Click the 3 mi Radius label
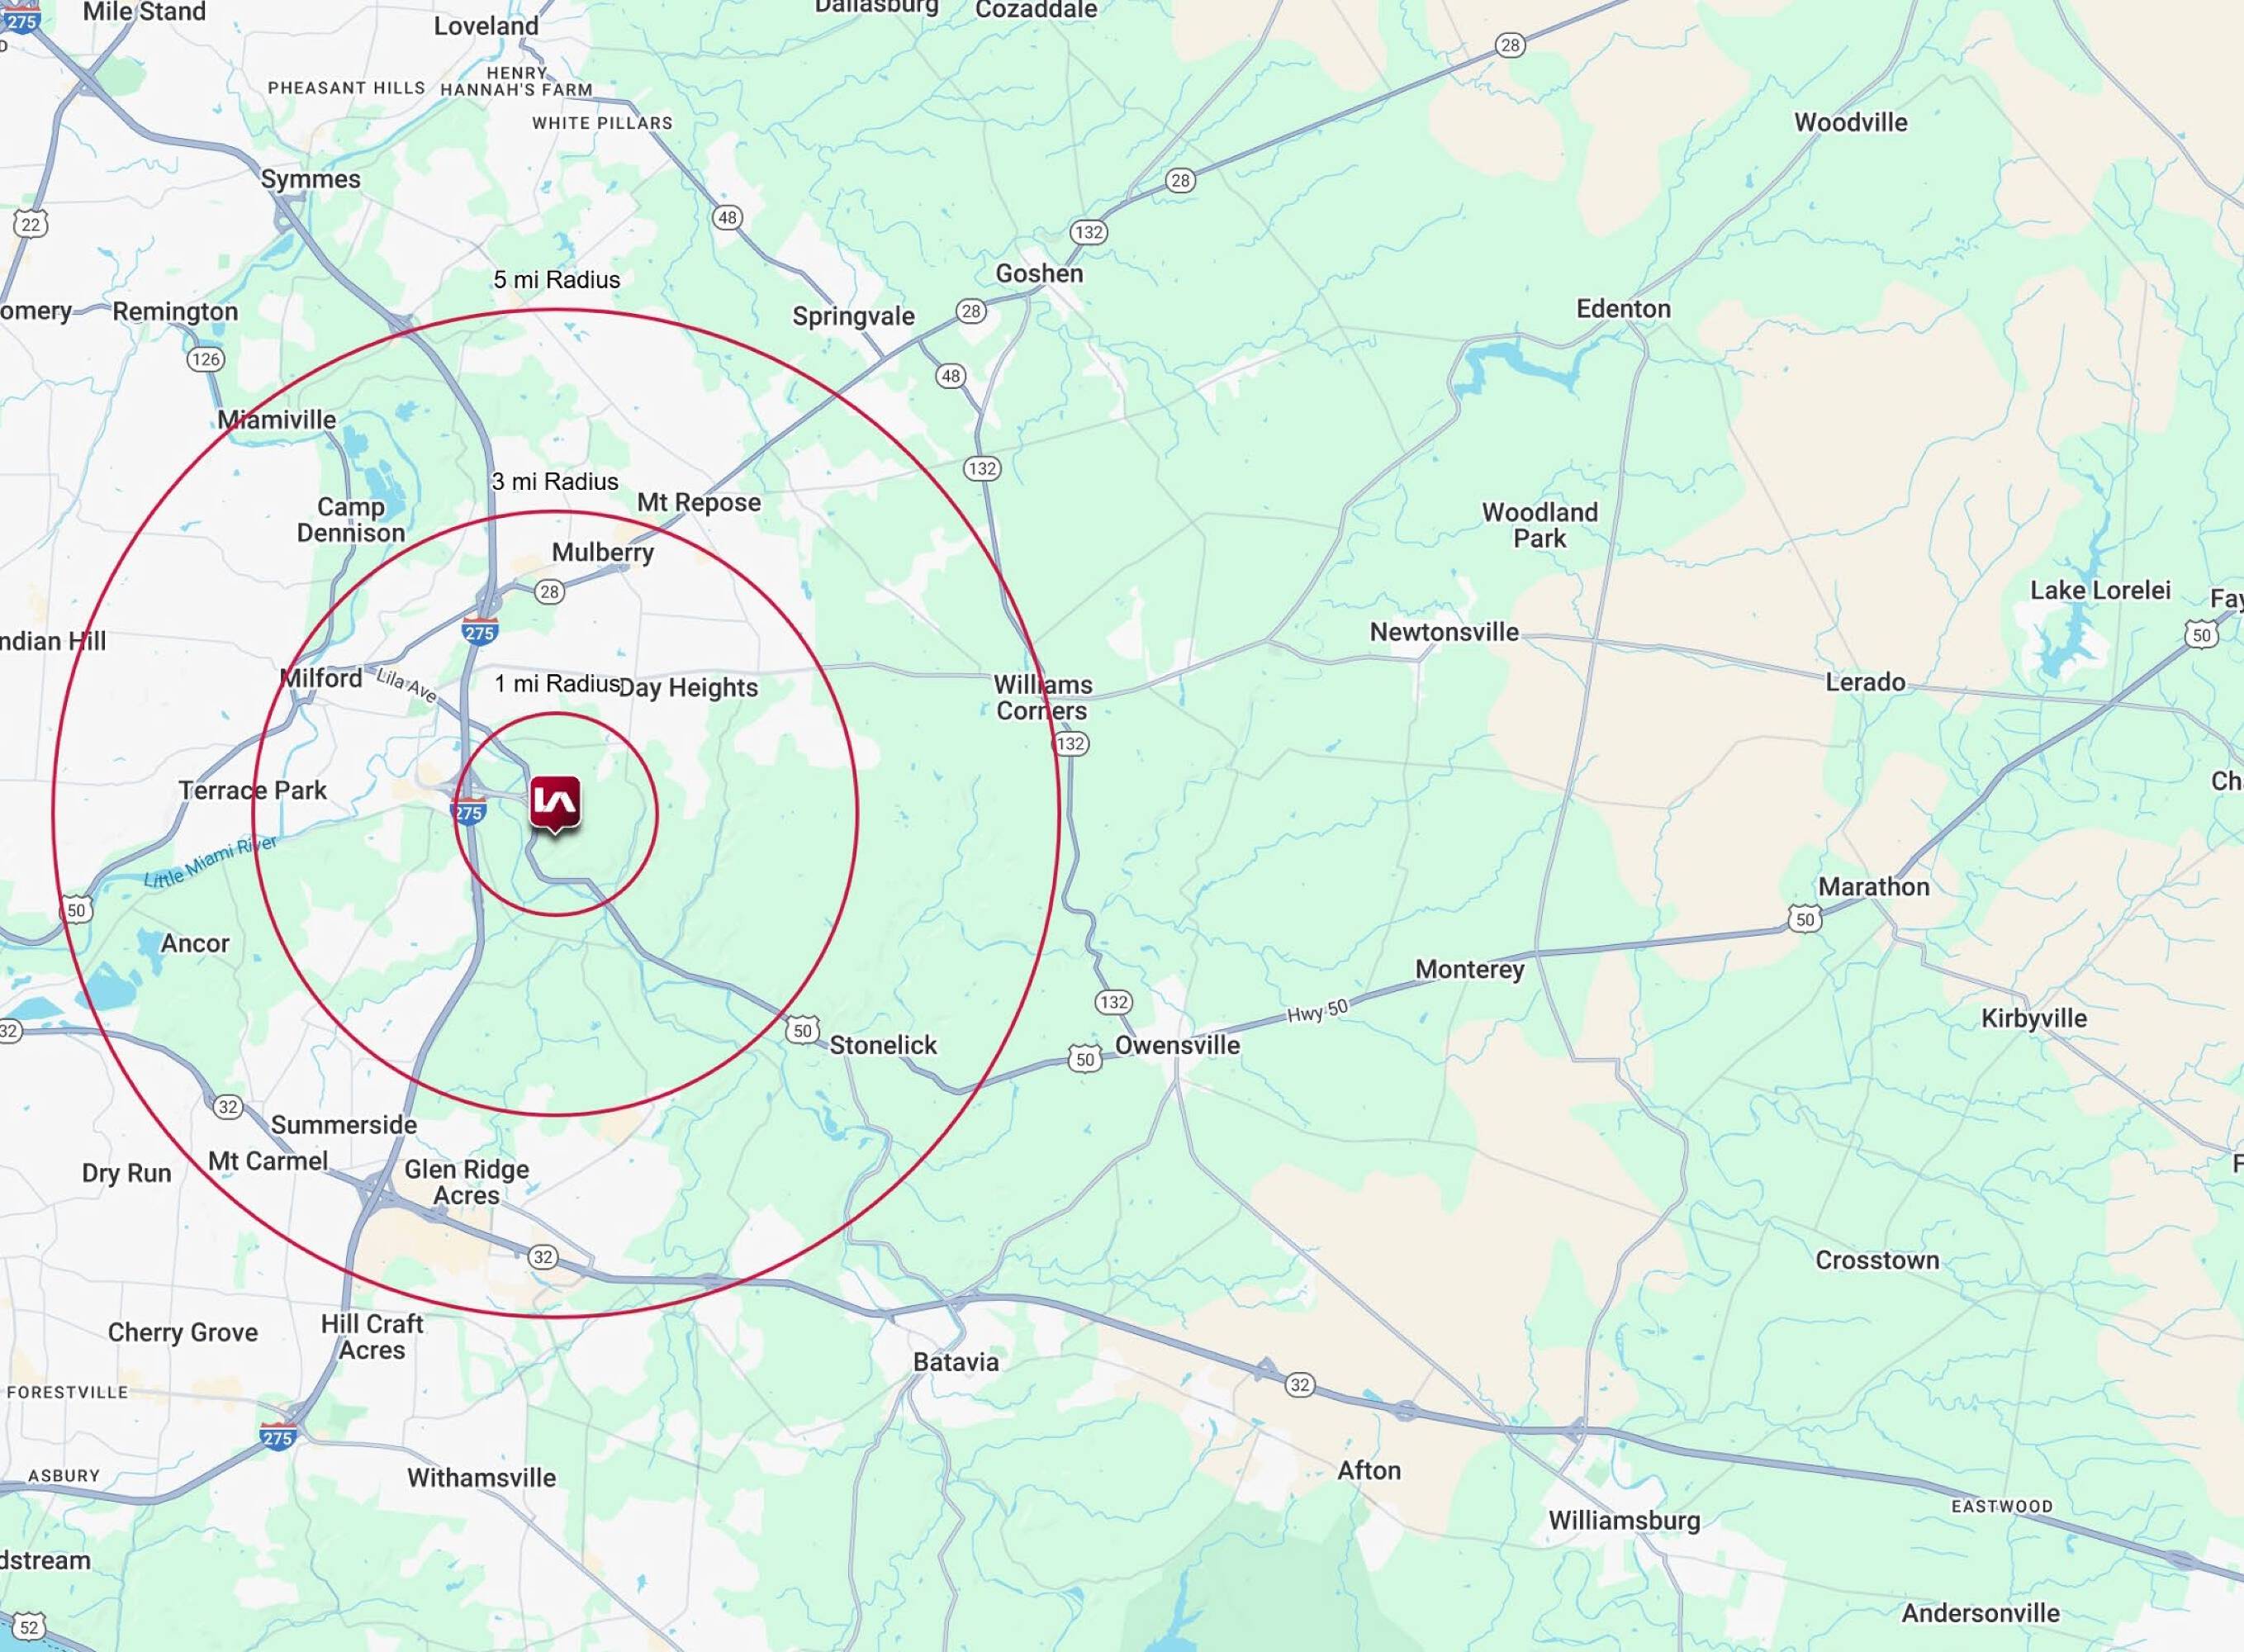Viewport: 2244px width, 1652px height. click(555, 482)
